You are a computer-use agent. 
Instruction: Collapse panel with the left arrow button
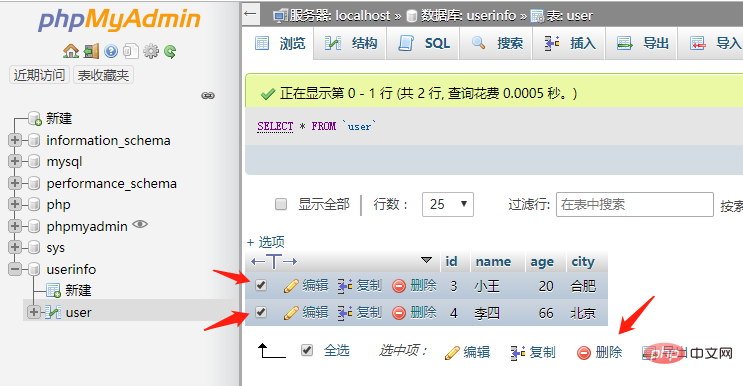point(250,14)
